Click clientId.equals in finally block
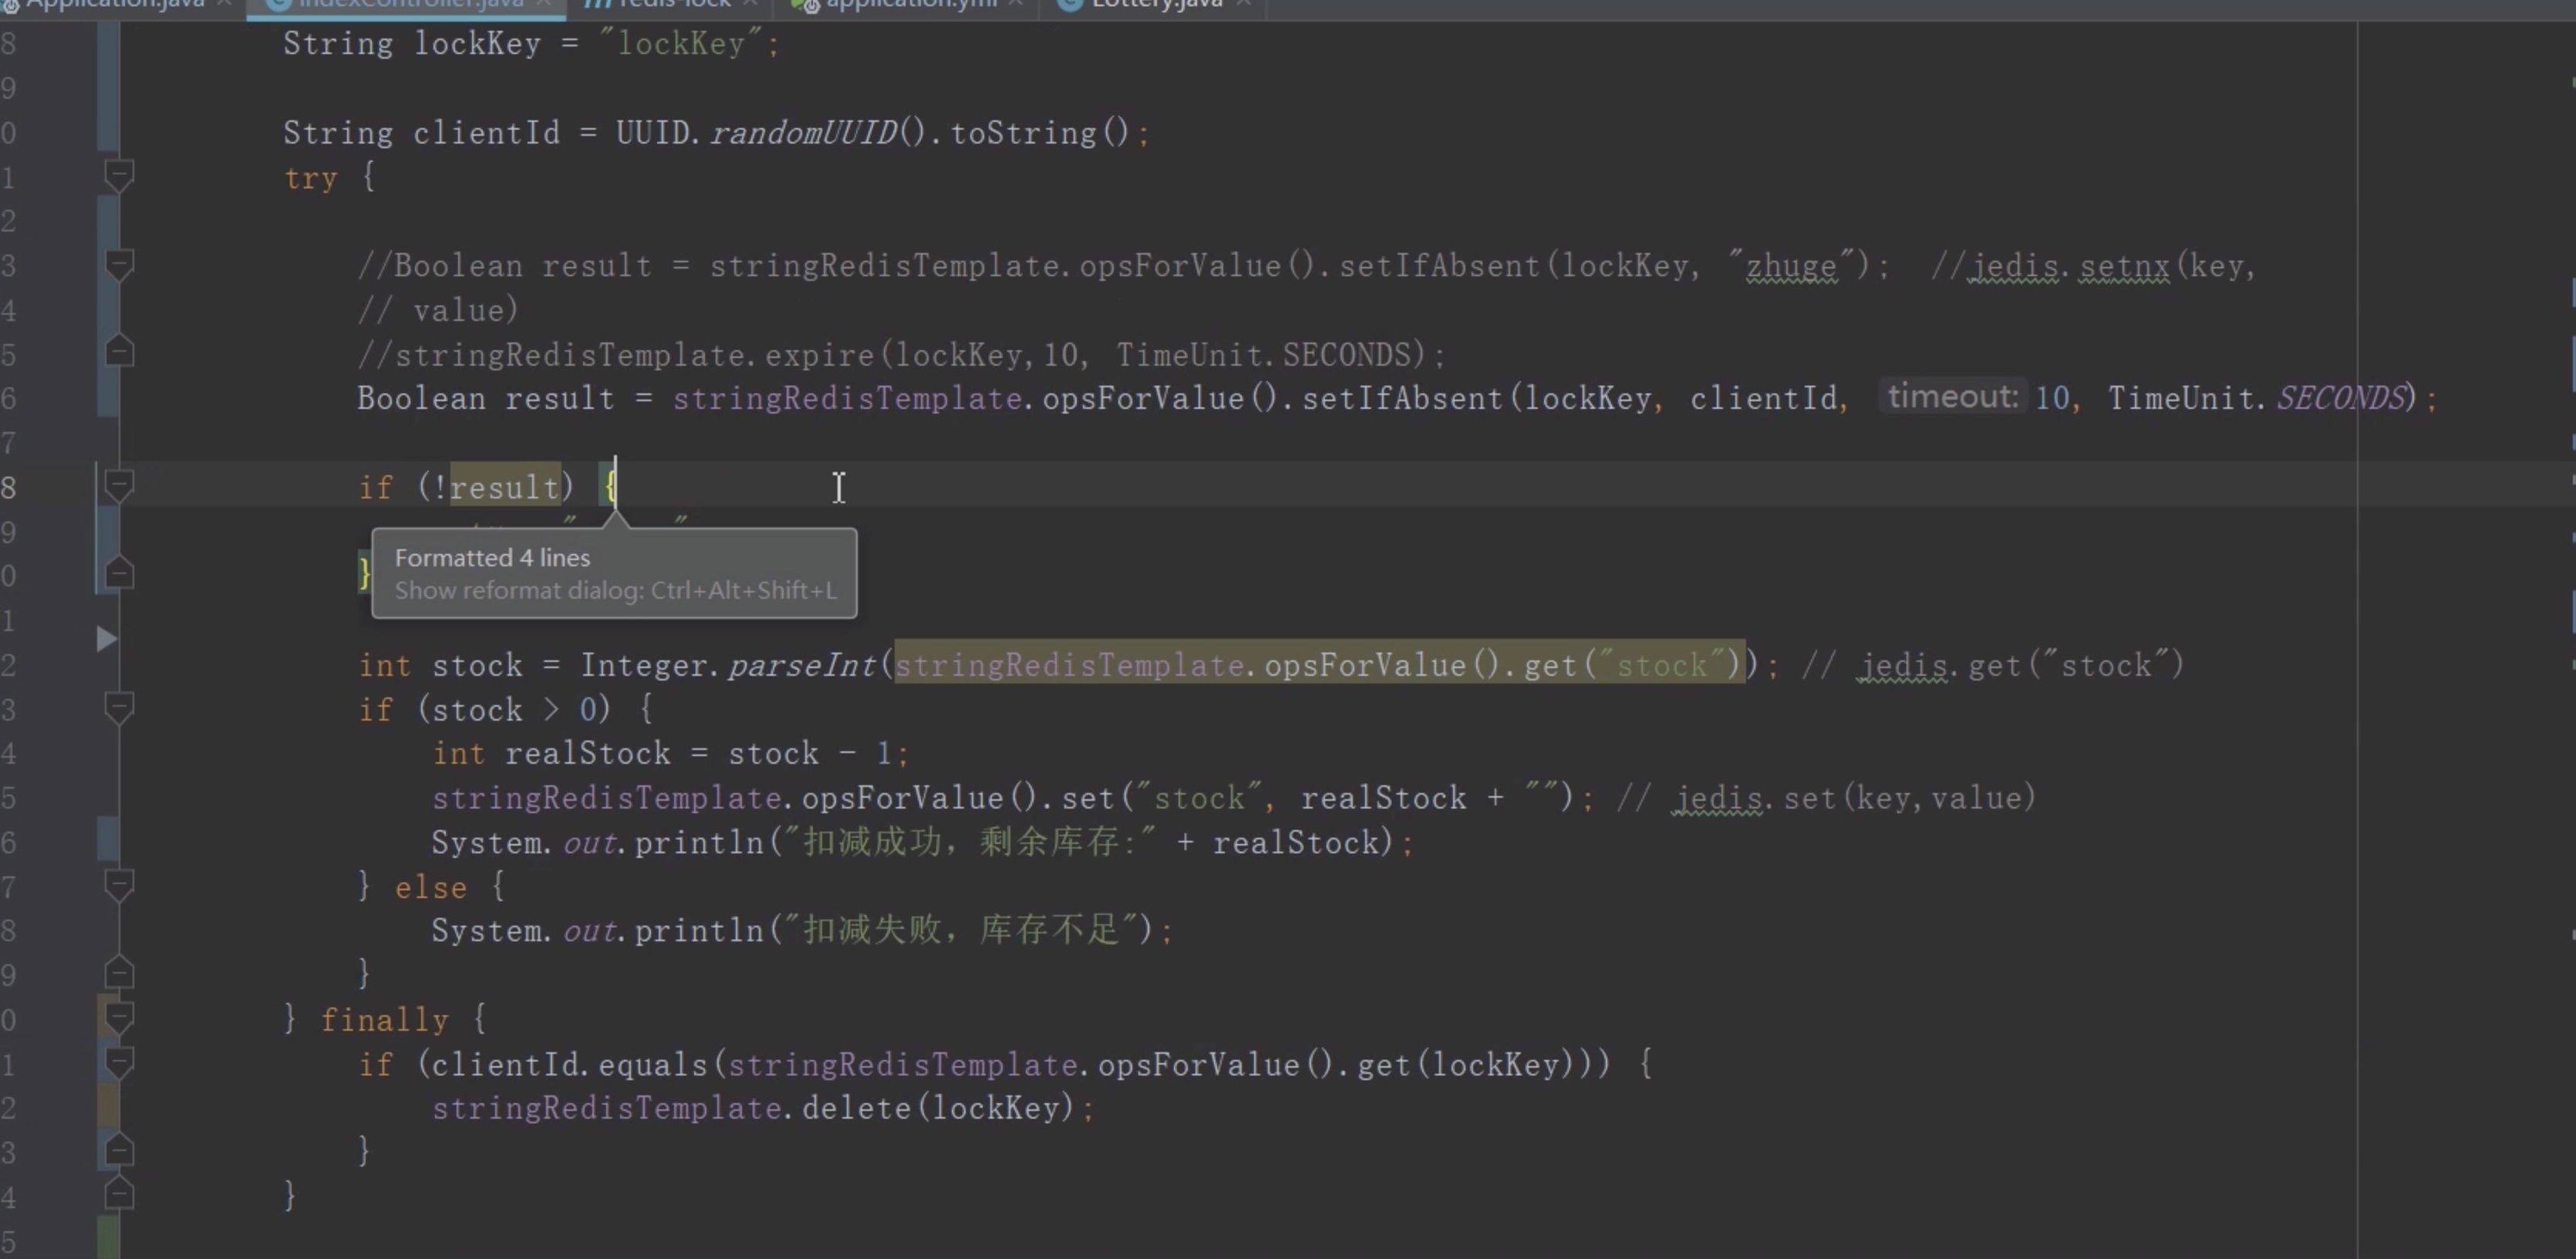The height and width of the screenshot is (1259, 2576). (x=569, y=1064)
